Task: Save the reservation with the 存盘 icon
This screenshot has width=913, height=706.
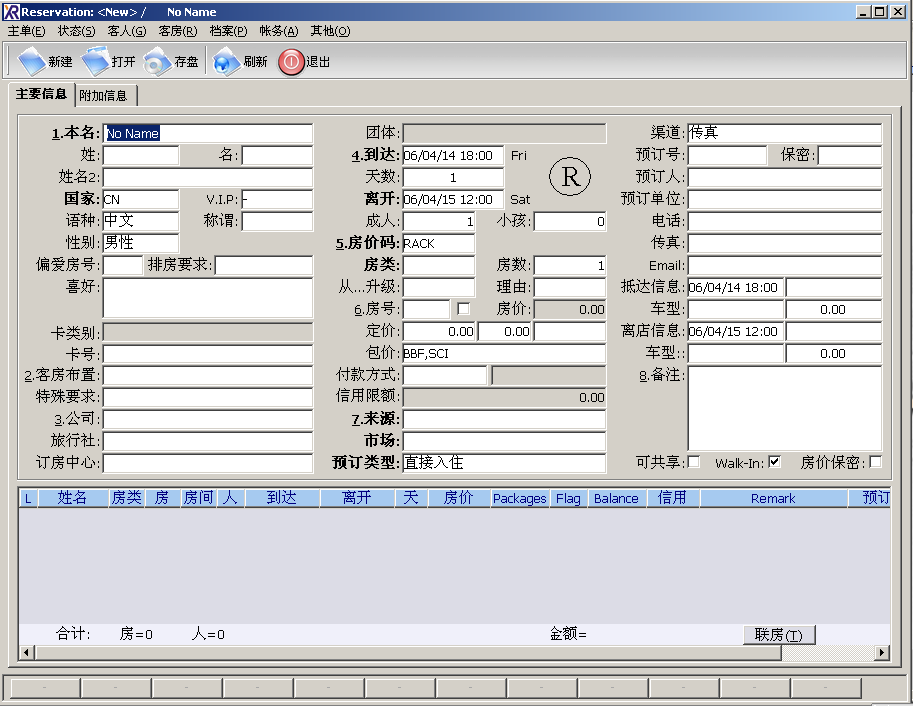Action: click(158, 62)
